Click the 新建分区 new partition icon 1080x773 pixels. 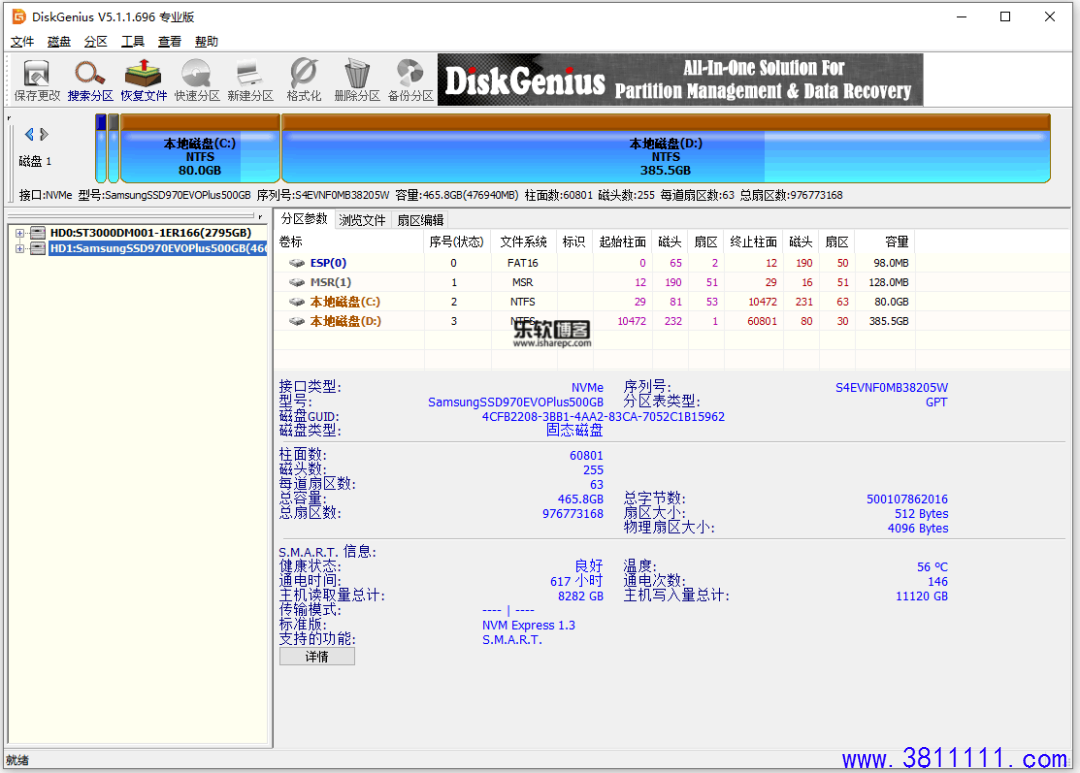click(x=250, y=80)
